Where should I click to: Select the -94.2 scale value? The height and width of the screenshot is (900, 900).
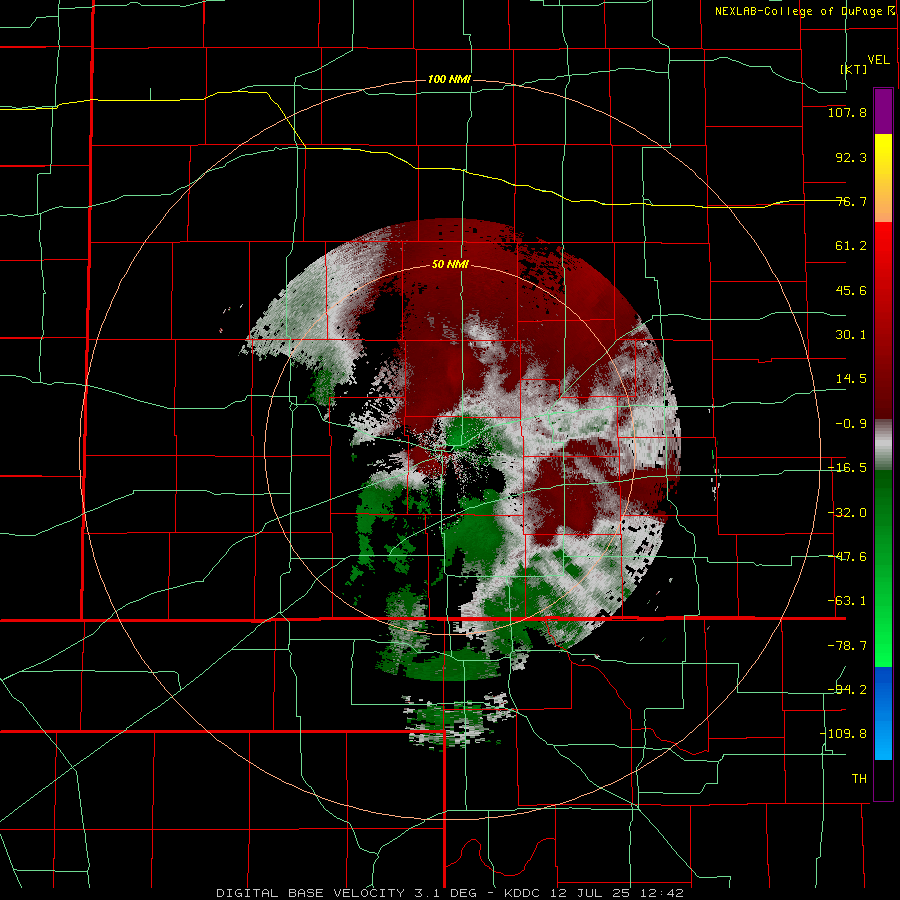click(847, 689)
